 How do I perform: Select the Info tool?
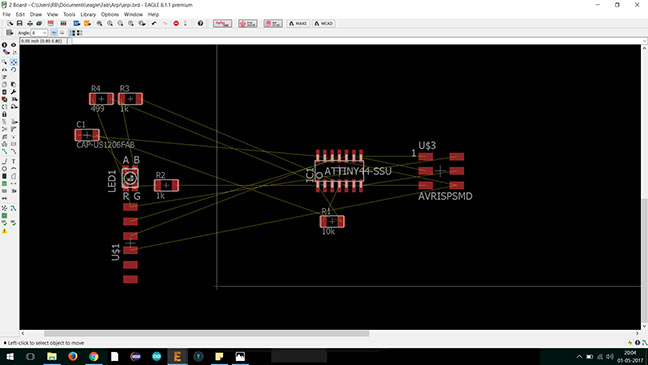pos(4,45)
